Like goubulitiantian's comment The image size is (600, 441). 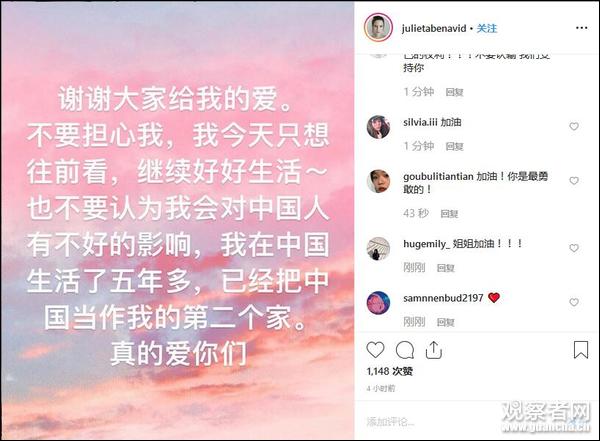[574, 181]
